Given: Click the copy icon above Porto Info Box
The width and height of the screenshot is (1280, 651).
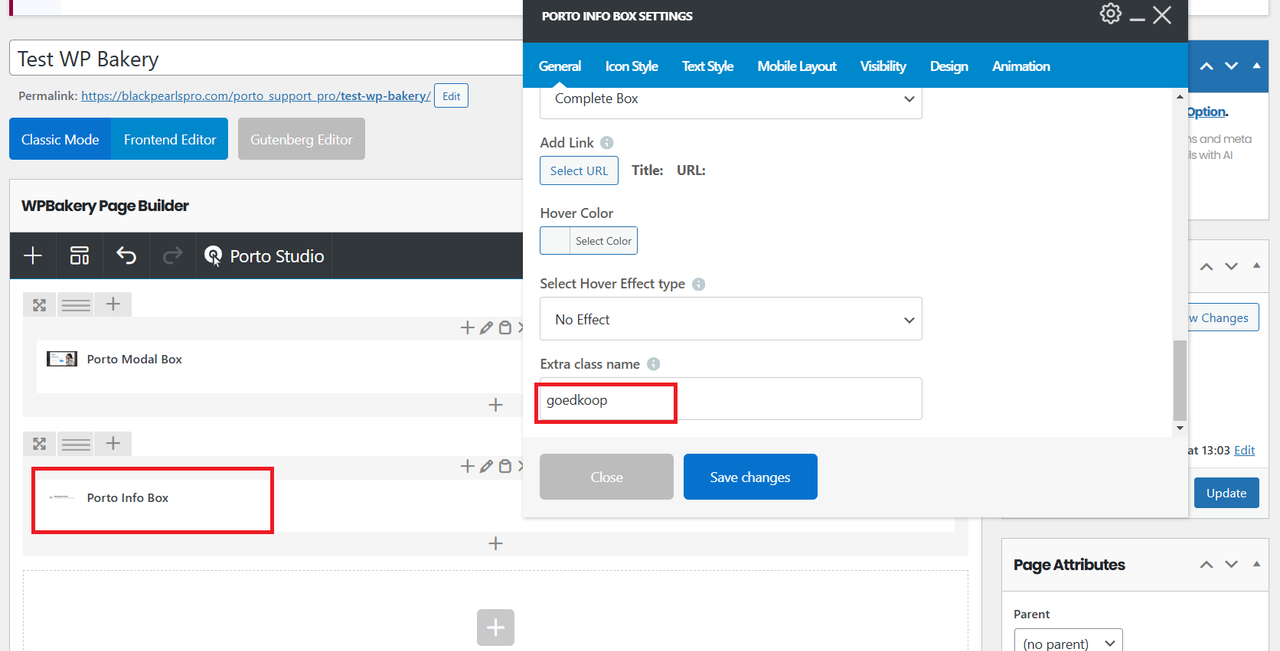Looking at the screenshot, I should click(x=505, y=466).
